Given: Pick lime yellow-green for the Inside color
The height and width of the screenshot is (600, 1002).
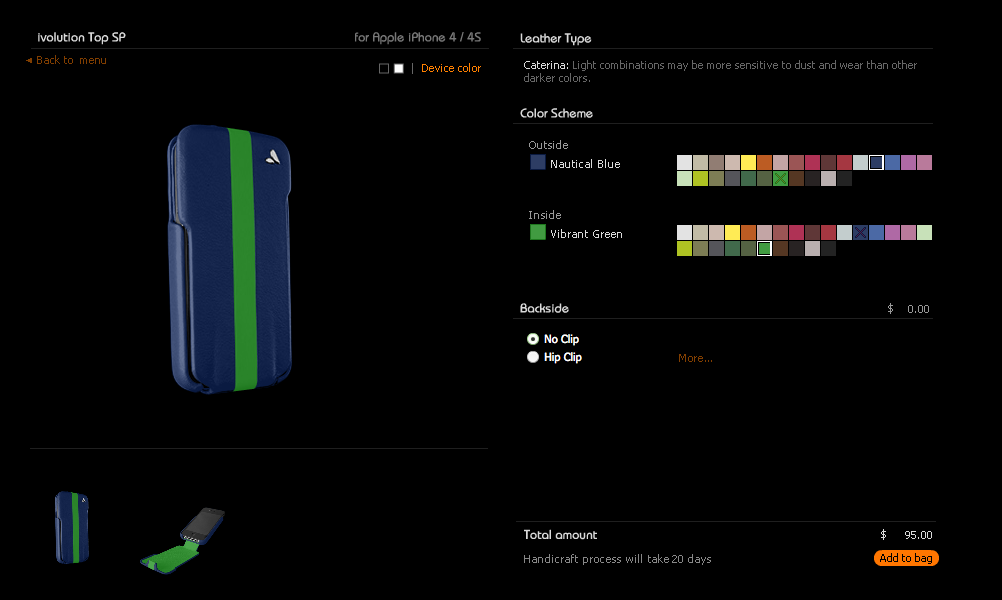Looking at the screenshot, I should (x=684, y=248).
